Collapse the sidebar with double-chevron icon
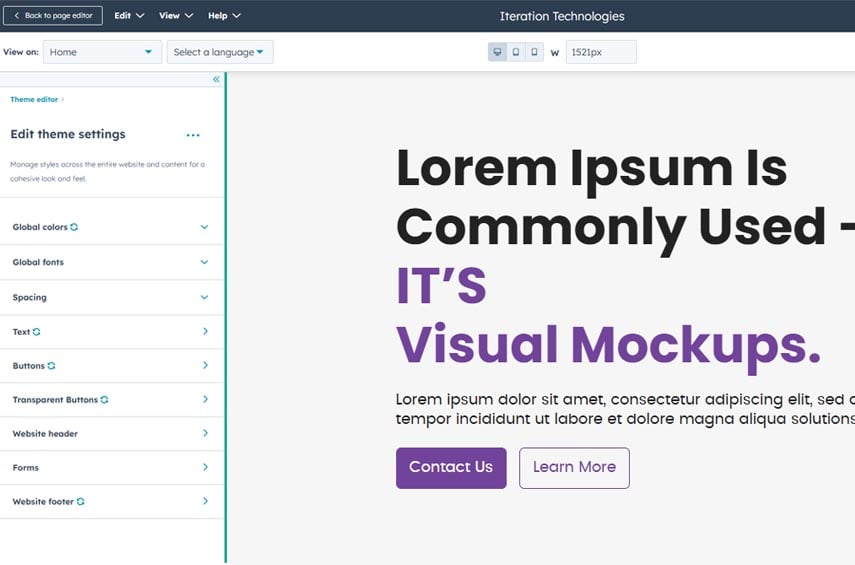Screen dimensions: 855x565 pyautogui.click(x=216, y=80)
